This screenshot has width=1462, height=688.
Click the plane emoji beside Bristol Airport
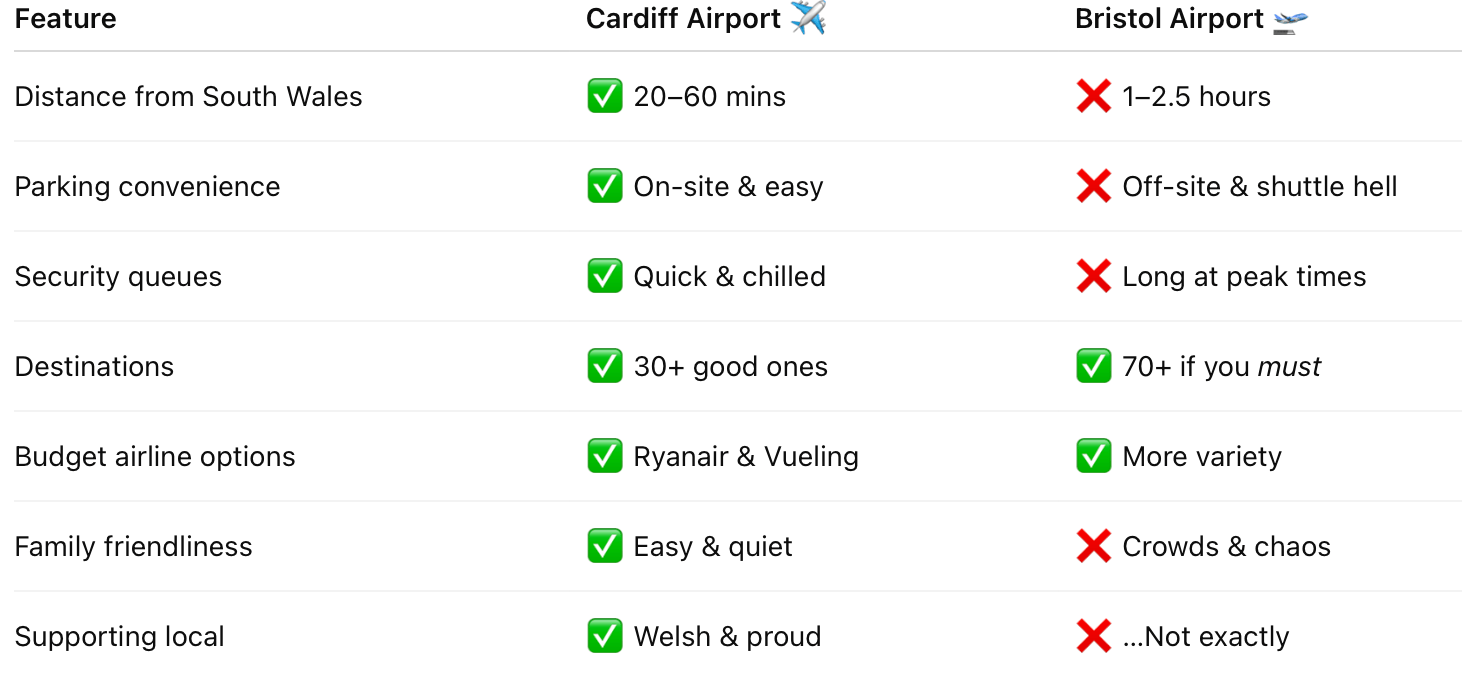pyautogui.click(x=1291, y=19)
